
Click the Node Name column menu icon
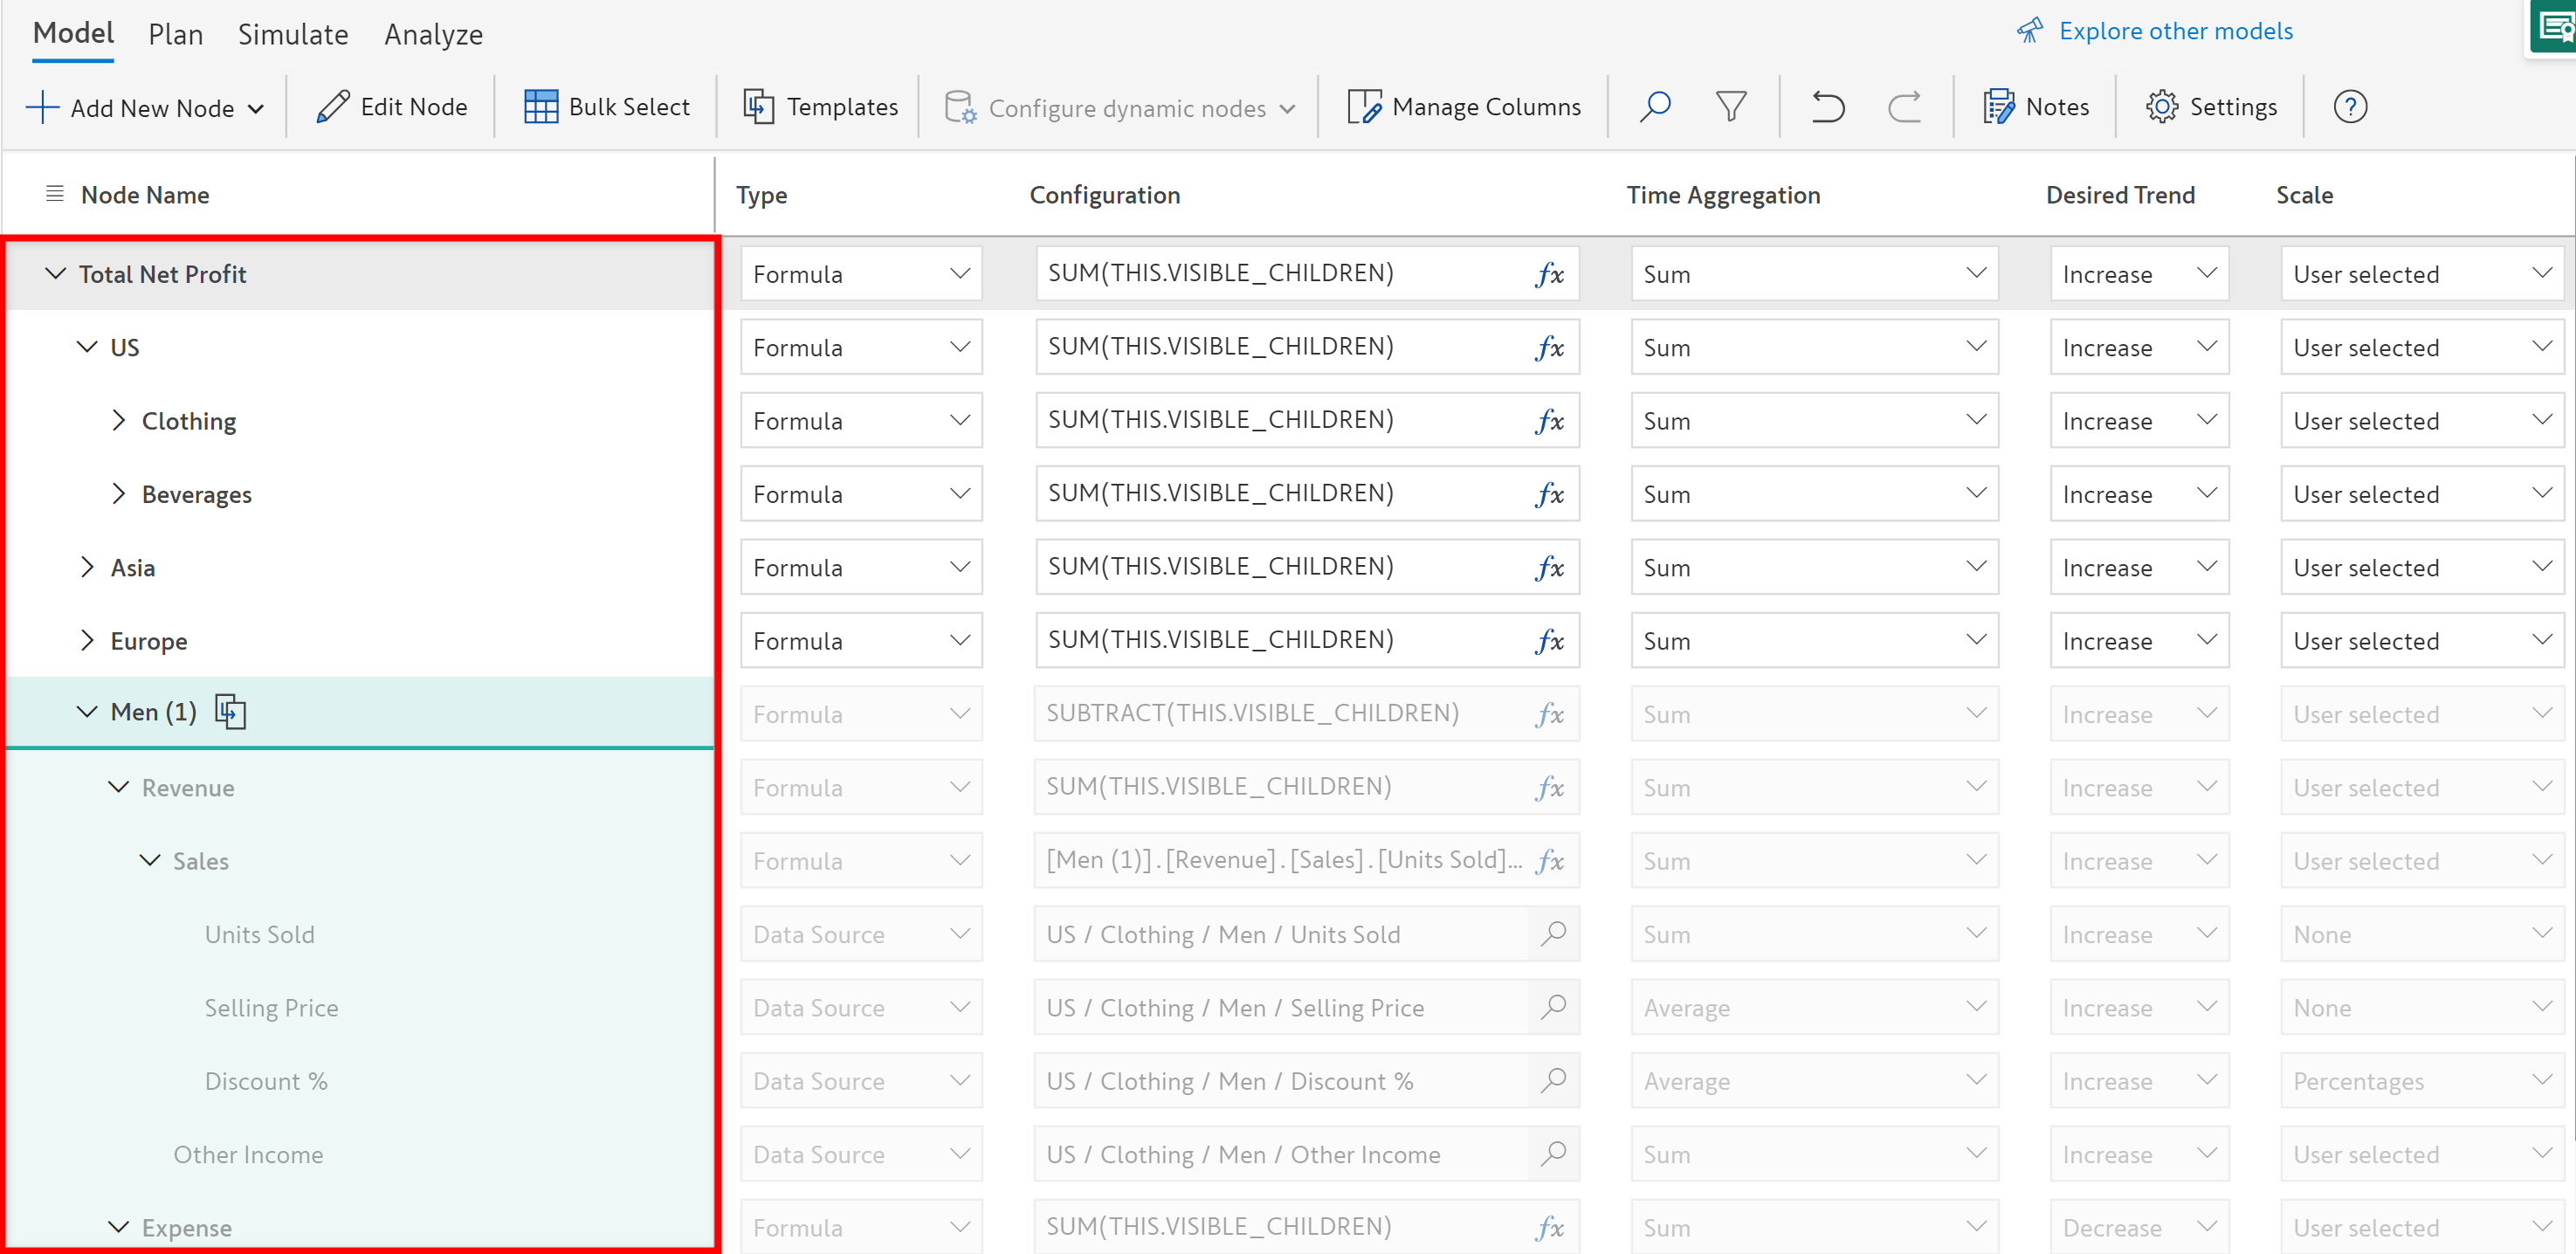pos(55,194)
